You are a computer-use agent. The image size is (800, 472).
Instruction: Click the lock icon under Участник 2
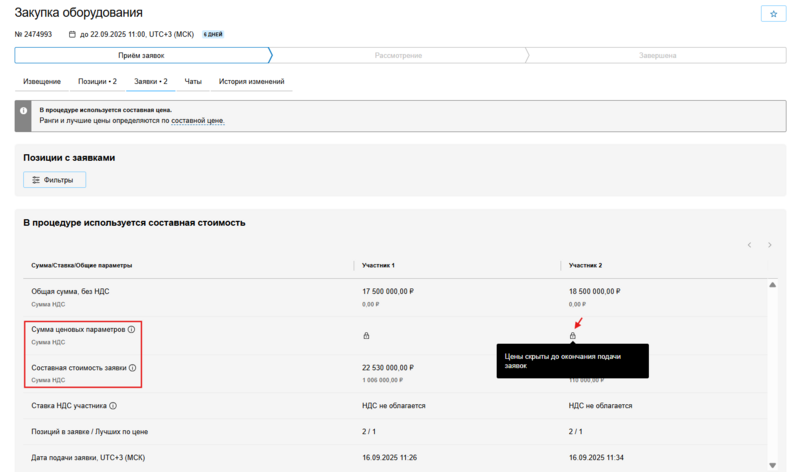(x=573, y=336)
